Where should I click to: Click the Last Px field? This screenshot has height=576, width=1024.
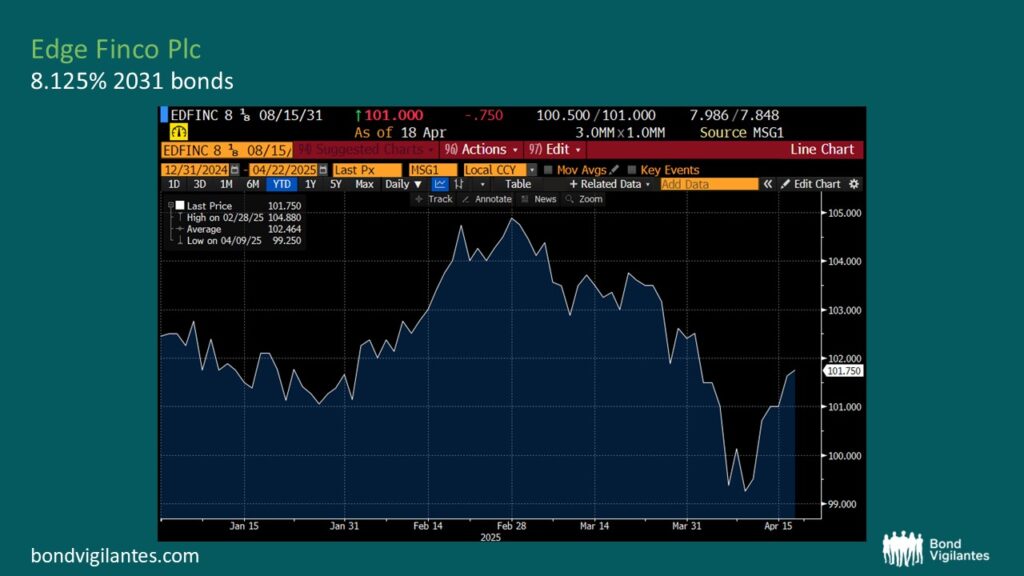pos(367,170)
